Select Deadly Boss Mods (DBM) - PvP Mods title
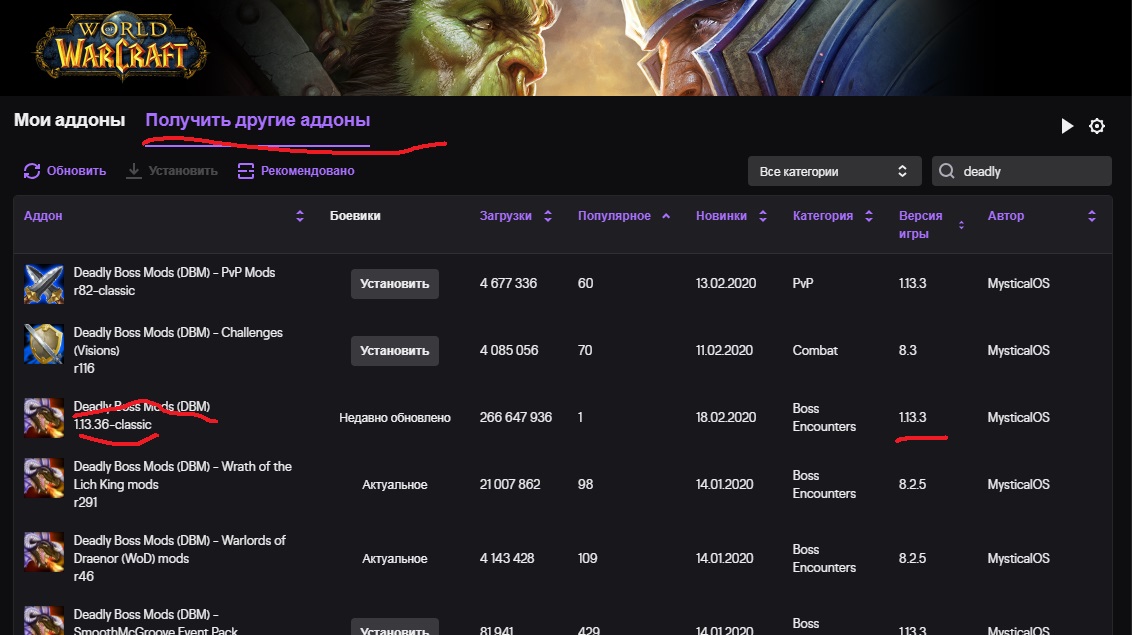Screen dimensions: 1132x635 (174, 272)
